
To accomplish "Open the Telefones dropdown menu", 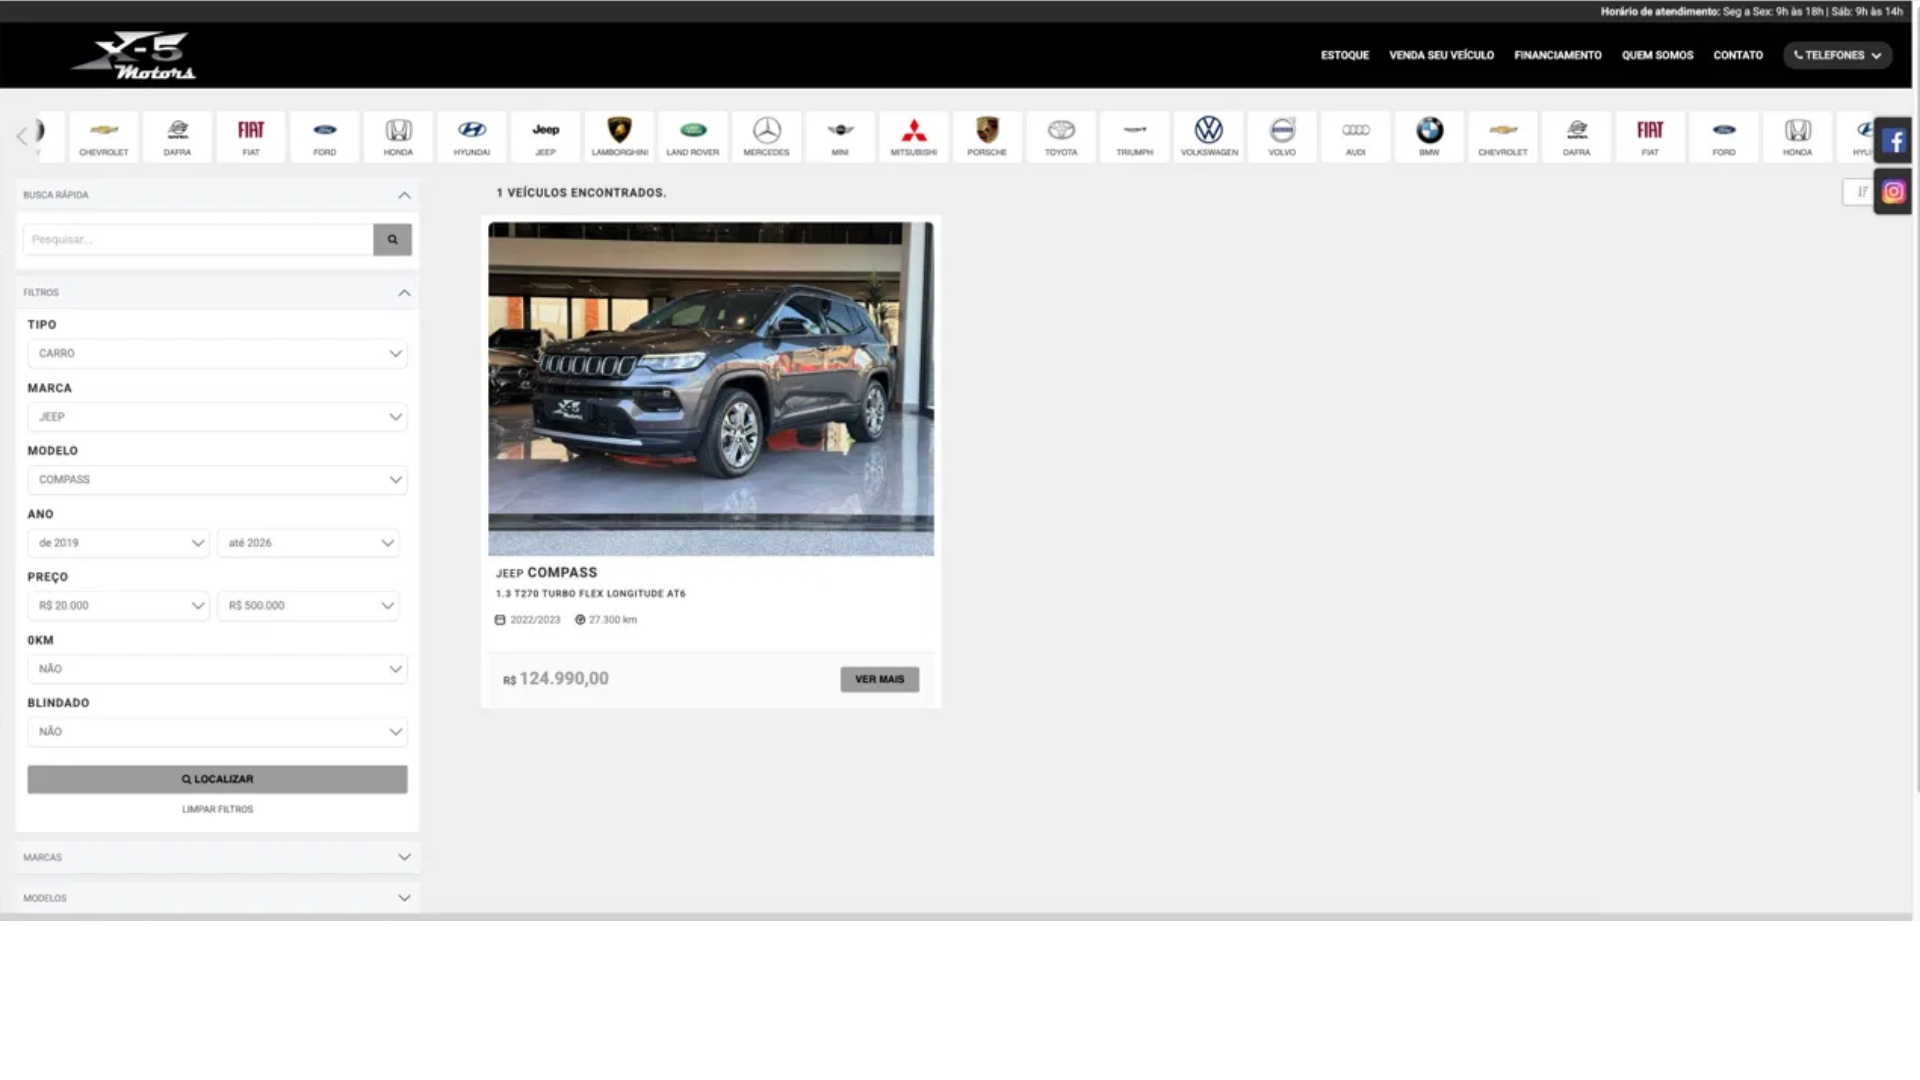I will pos(1838,55).
